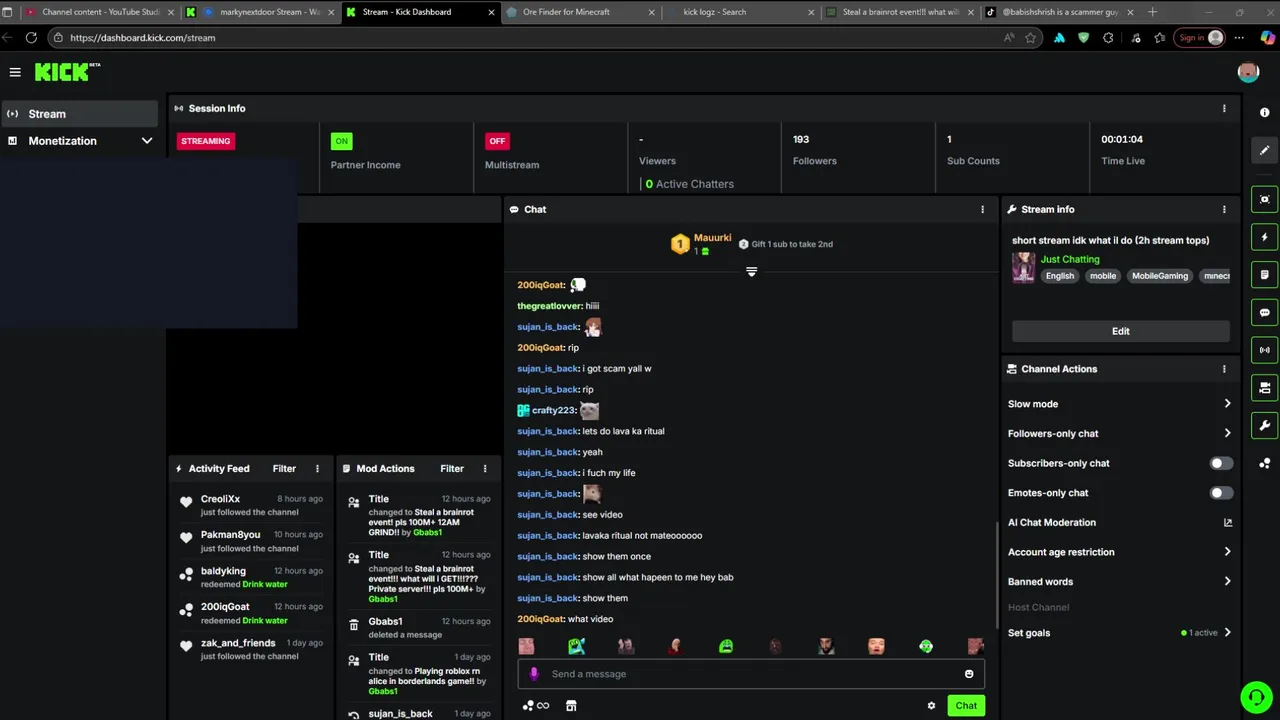Click the pencil edit icon in right sidebar
The image size is (1280, 720).
coord(1265,151)
